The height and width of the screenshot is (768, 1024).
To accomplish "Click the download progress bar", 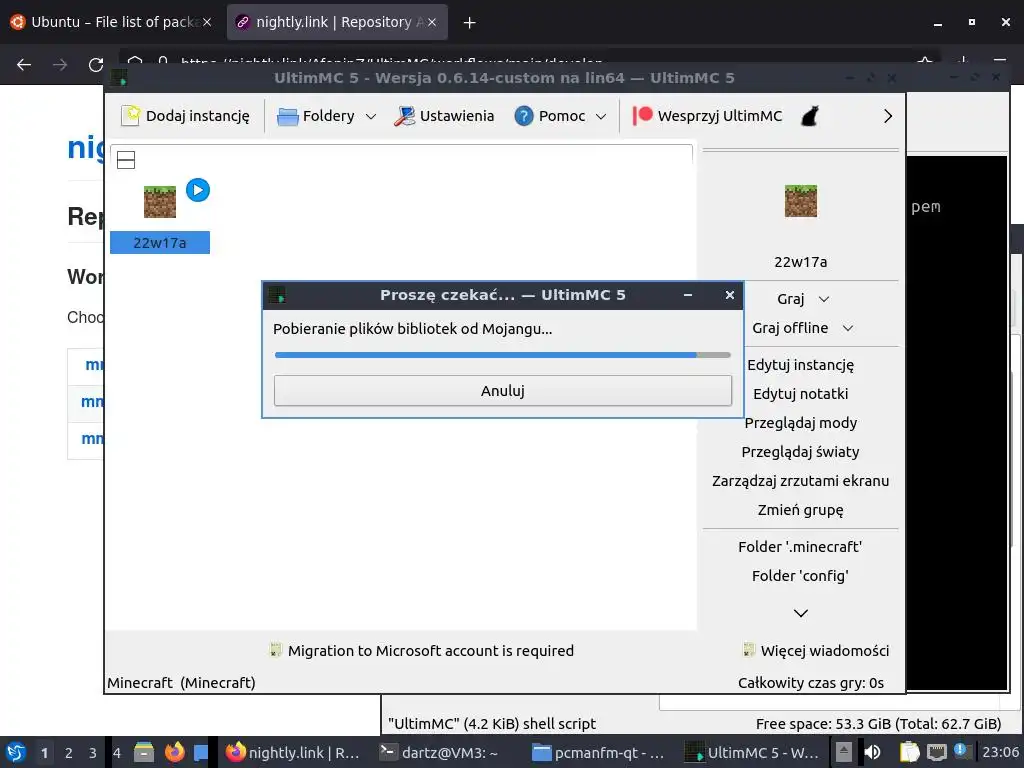I will point(503,355).
